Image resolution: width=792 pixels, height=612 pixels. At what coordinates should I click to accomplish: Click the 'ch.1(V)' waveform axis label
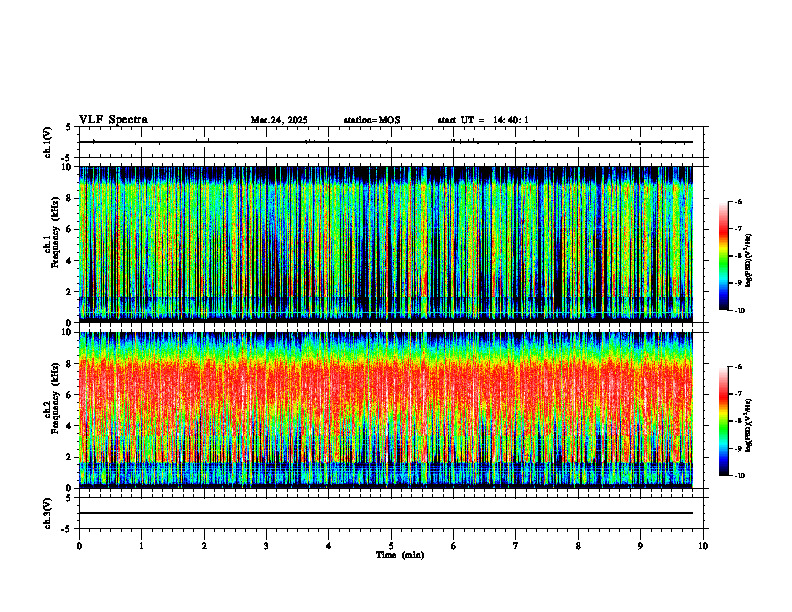click(48, 142)
